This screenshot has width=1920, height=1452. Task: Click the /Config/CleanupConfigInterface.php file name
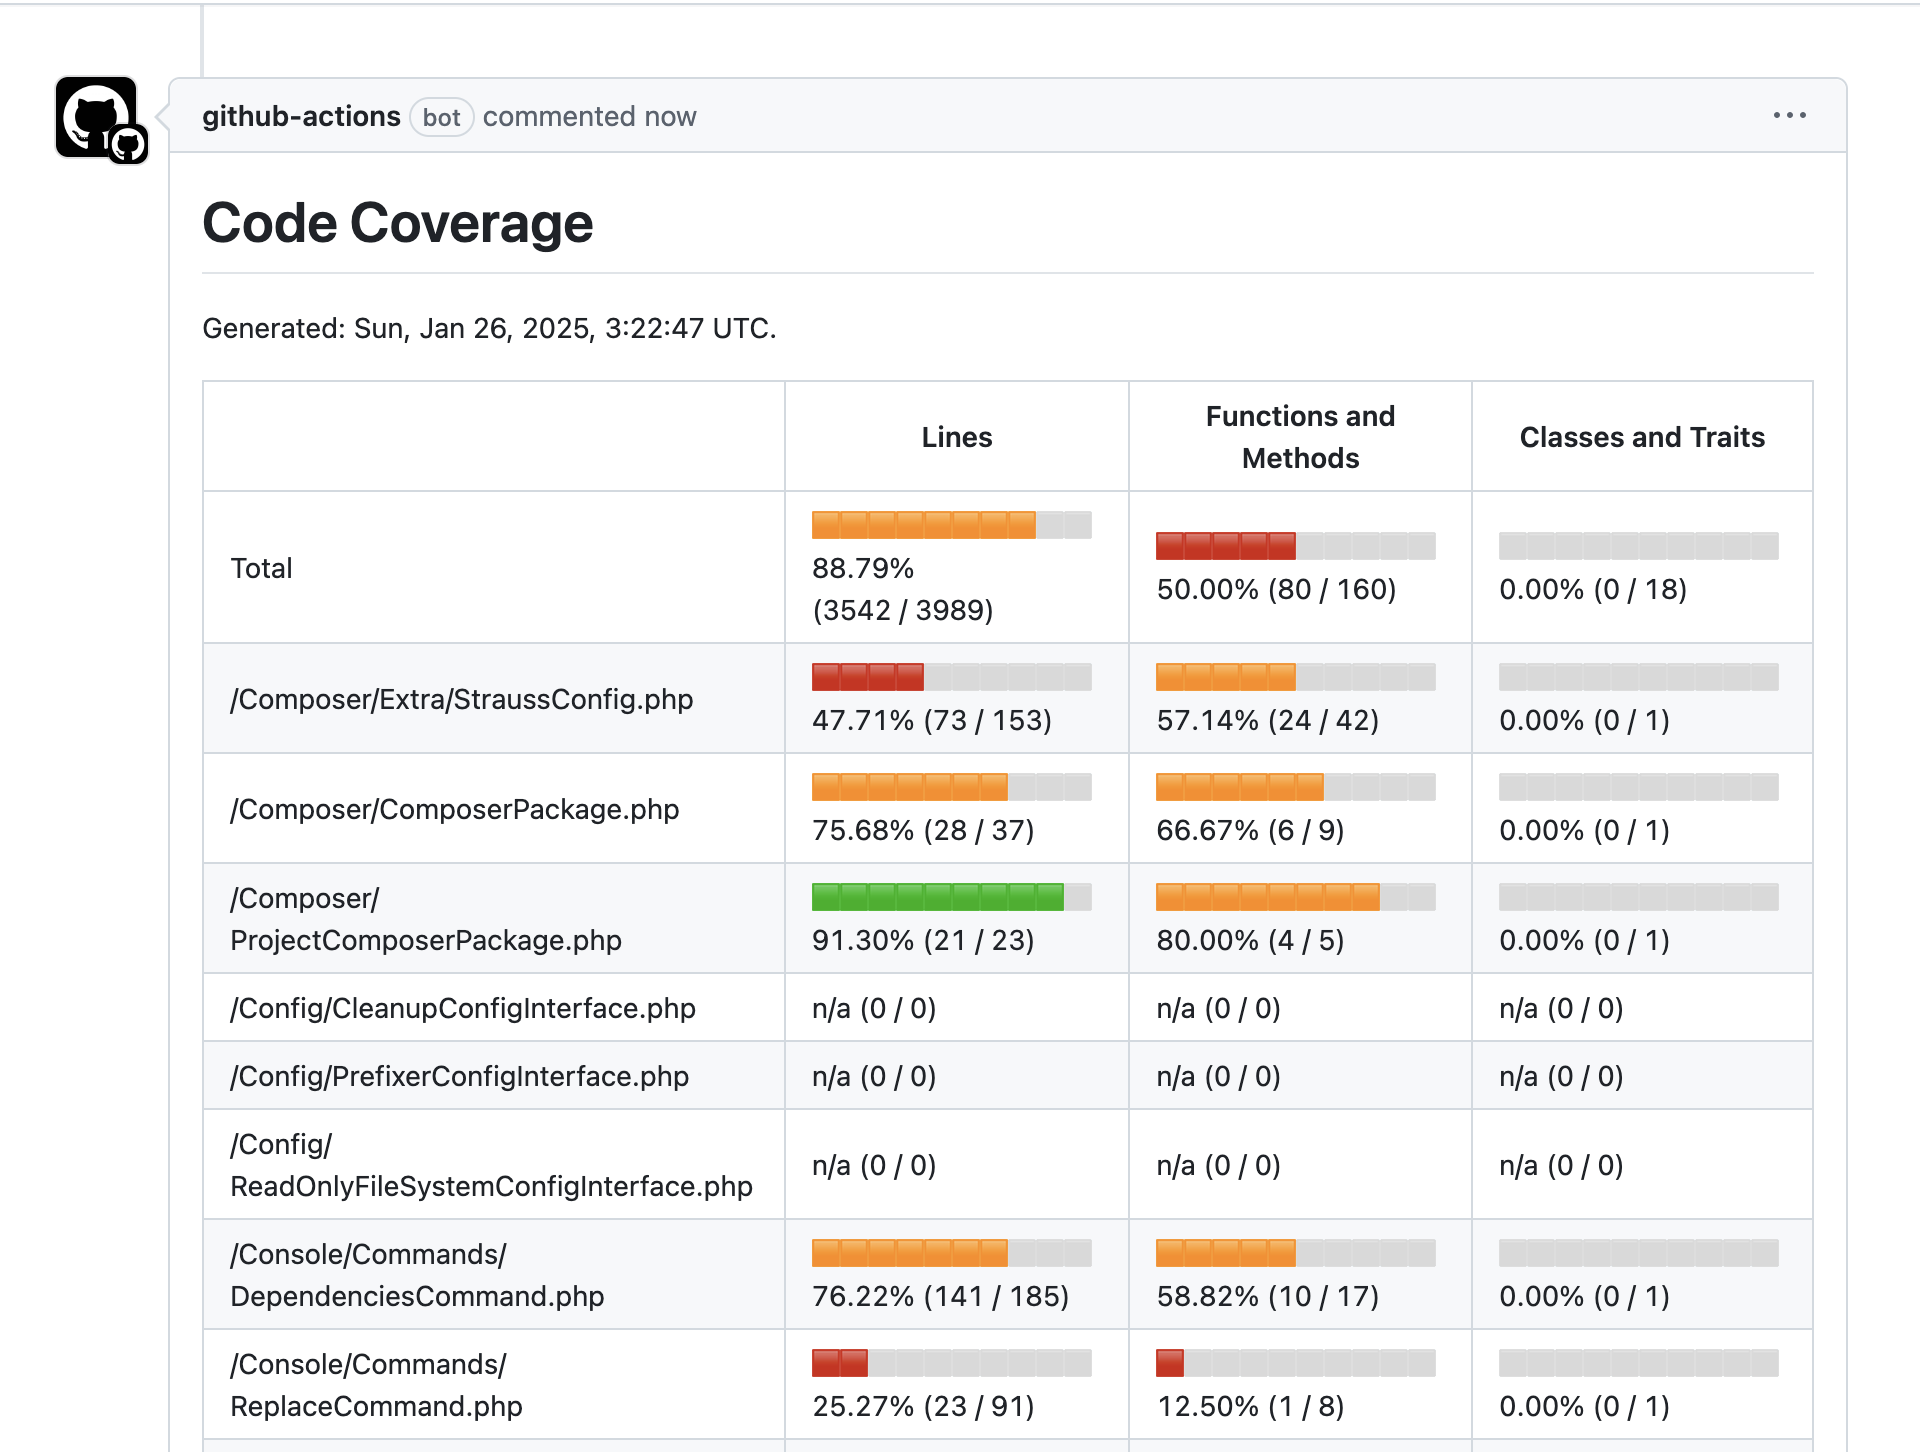462,1008
